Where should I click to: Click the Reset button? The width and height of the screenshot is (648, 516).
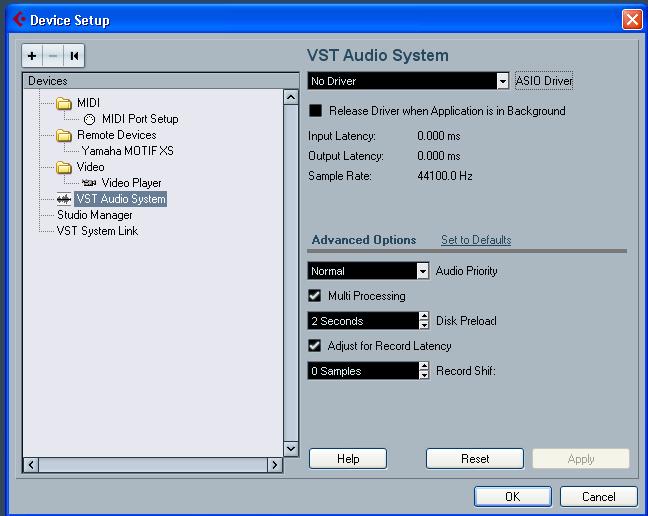tap(475, 459)
